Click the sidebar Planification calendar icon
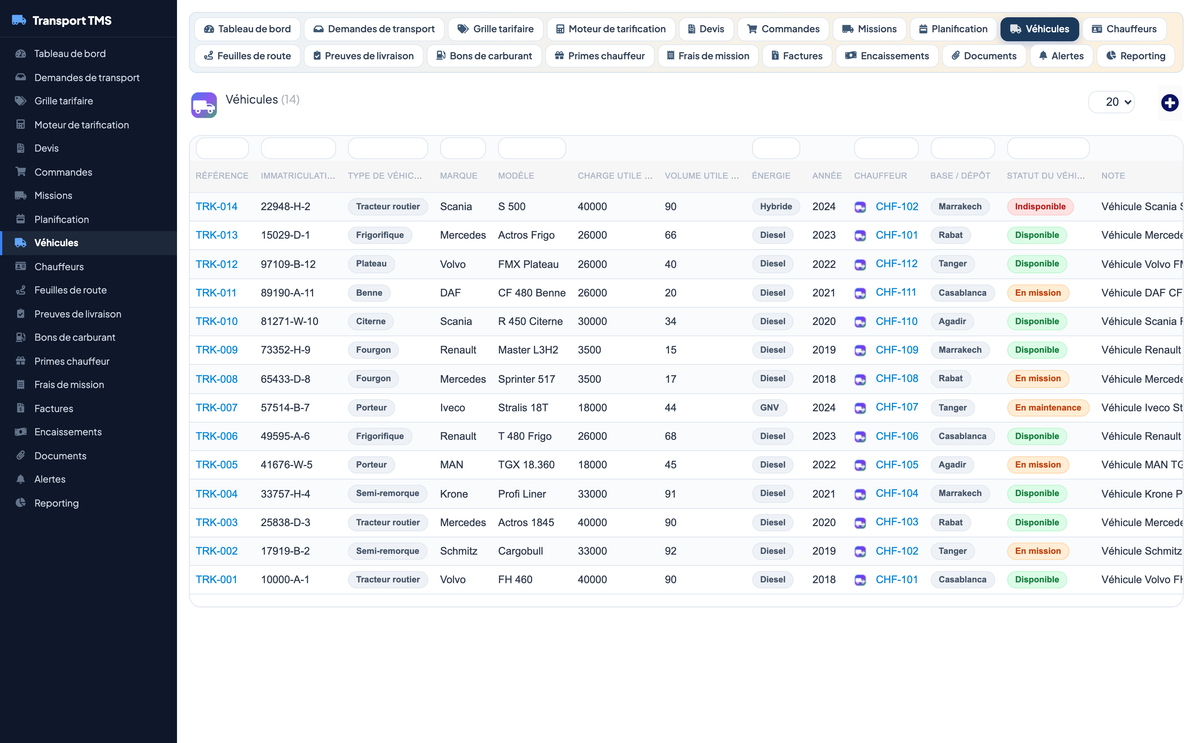Image resolution: width=1200 pixels, height=743 pixels. 21,219
